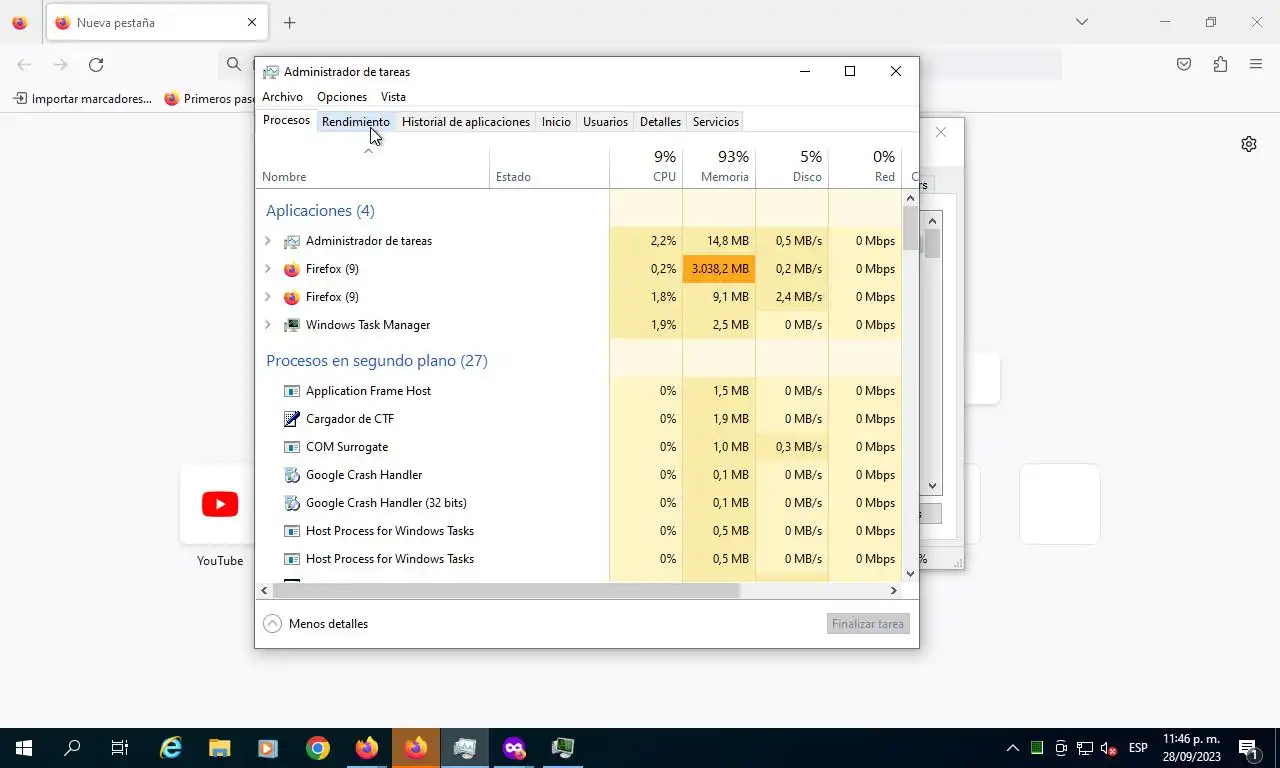Sort by the CPU column header

(646, 168)
